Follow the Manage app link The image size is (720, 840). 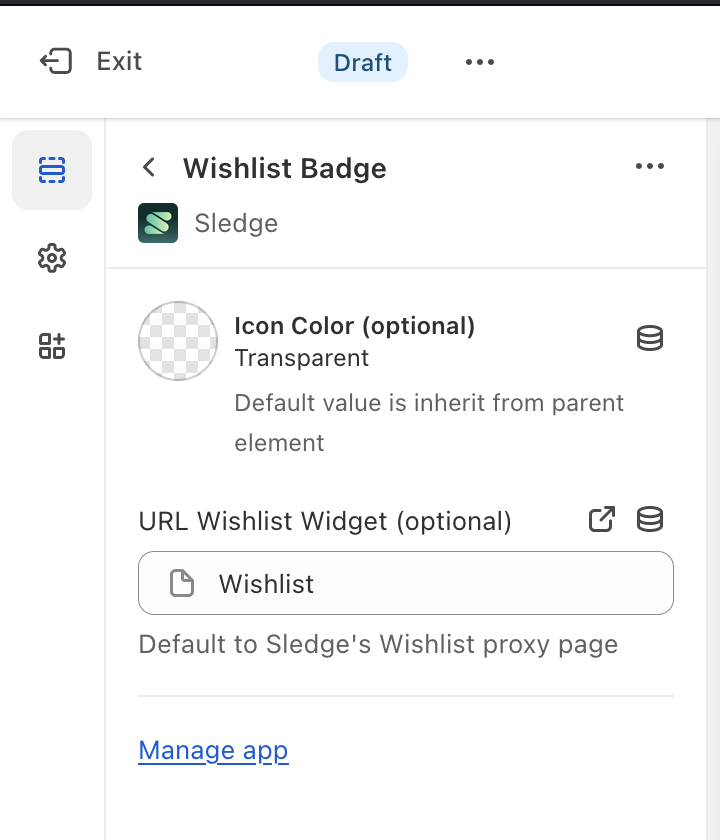213,751
